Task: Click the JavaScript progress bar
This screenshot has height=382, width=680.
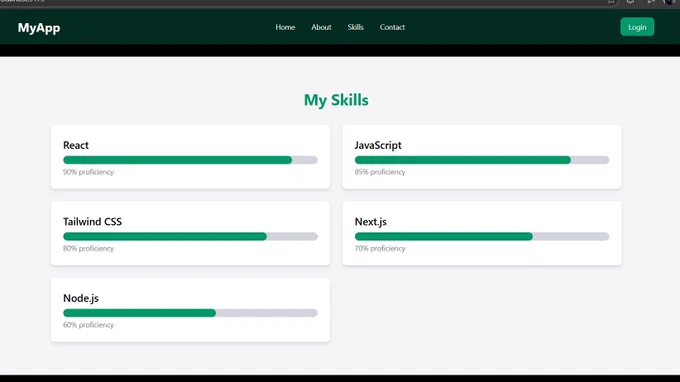Action: (x=482, y=160)
